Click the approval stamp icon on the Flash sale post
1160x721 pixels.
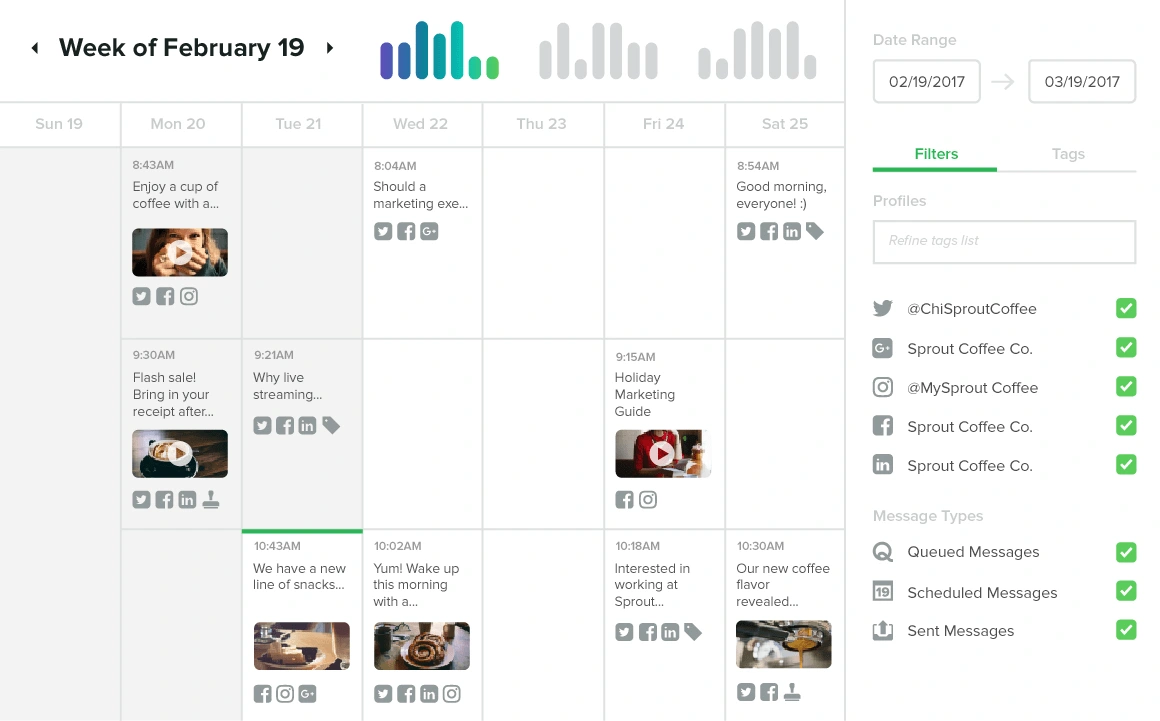tap(211, 500)
